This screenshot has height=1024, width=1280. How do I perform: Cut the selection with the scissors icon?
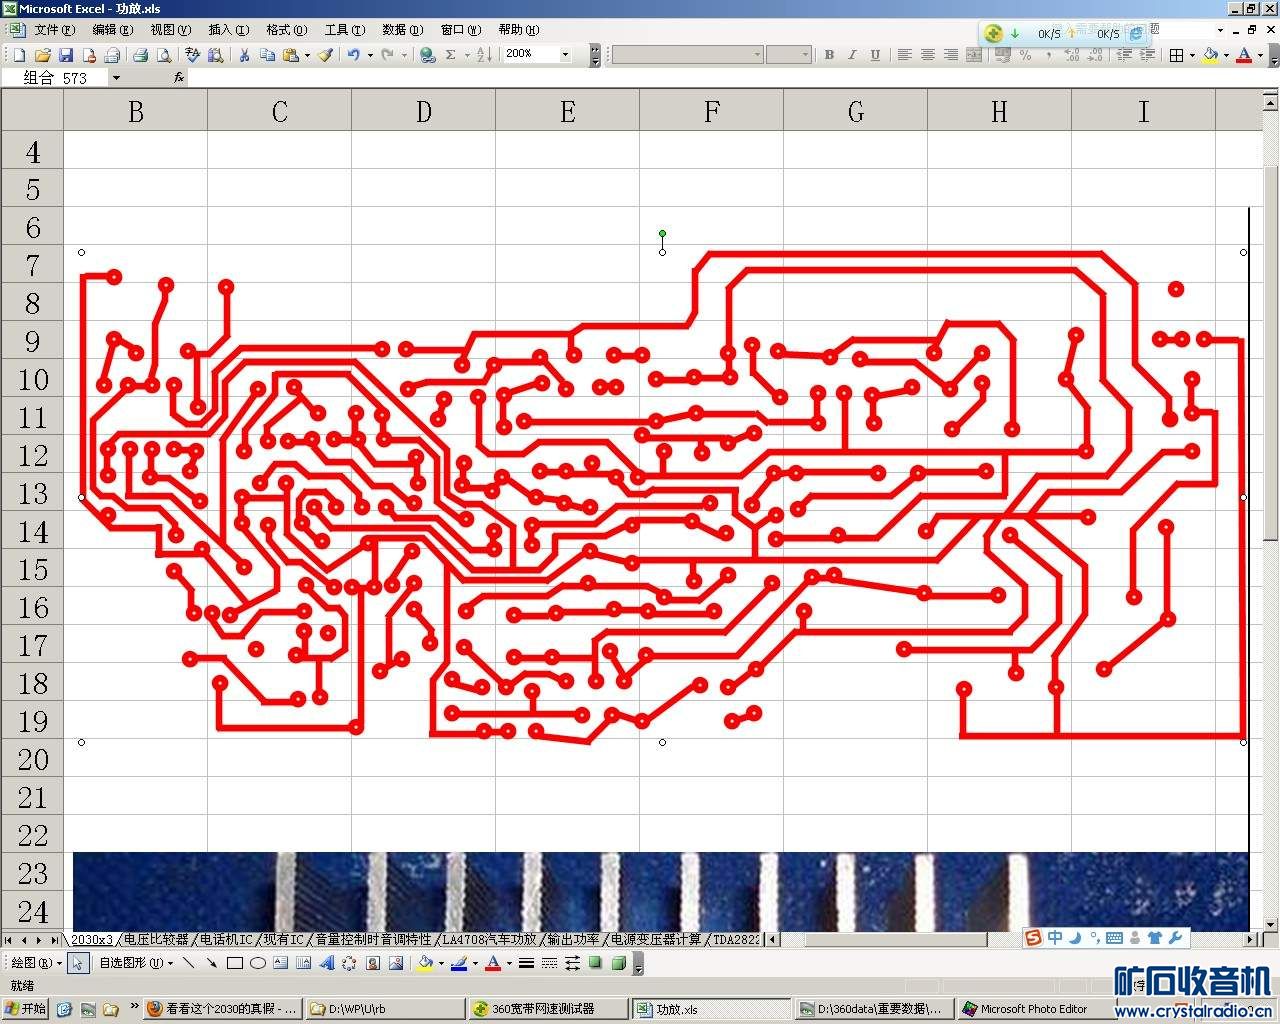coord(244,55)
